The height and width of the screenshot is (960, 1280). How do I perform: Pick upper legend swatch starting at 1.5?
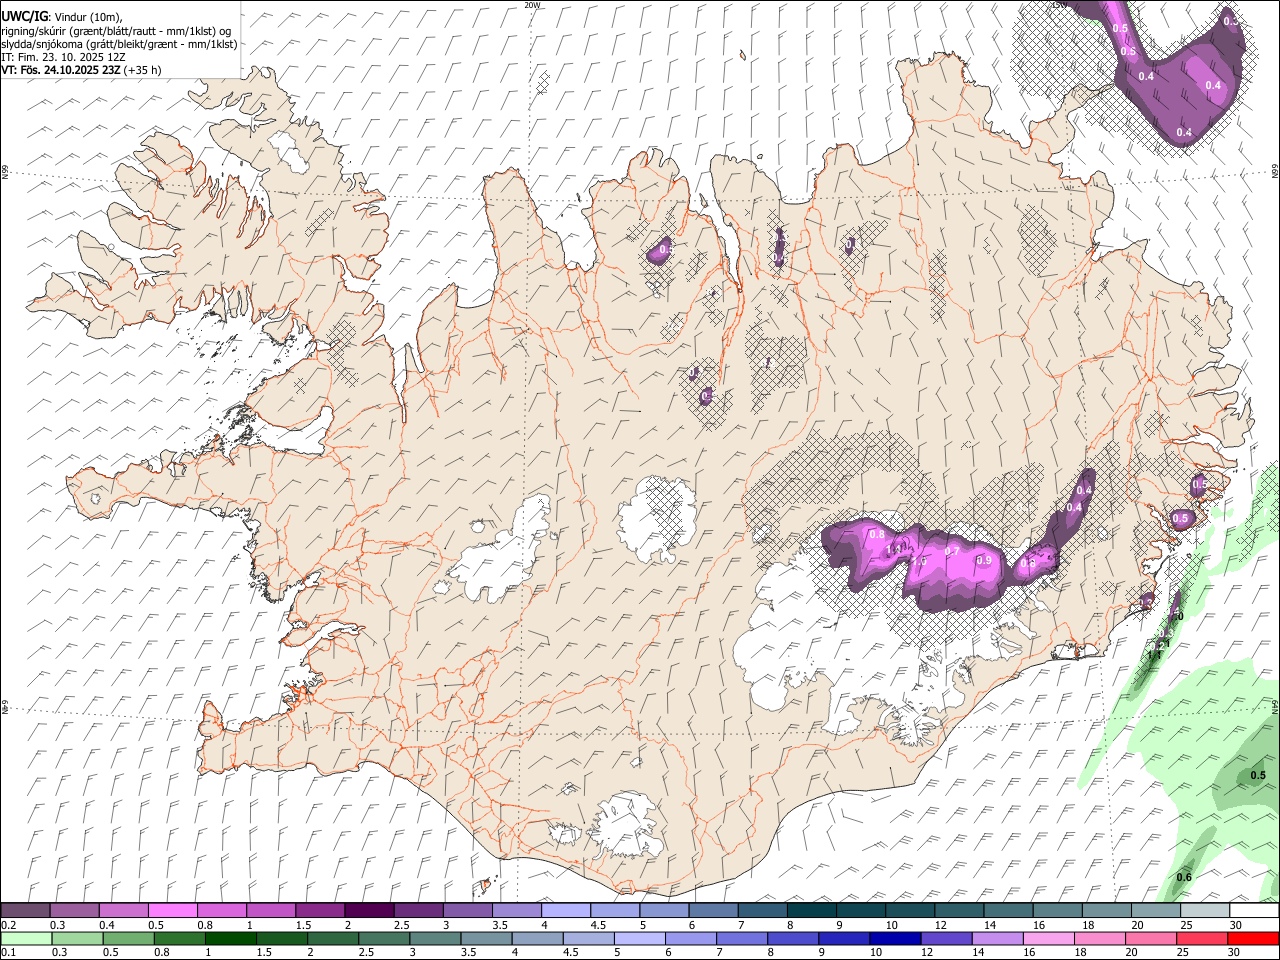point(320,911)
